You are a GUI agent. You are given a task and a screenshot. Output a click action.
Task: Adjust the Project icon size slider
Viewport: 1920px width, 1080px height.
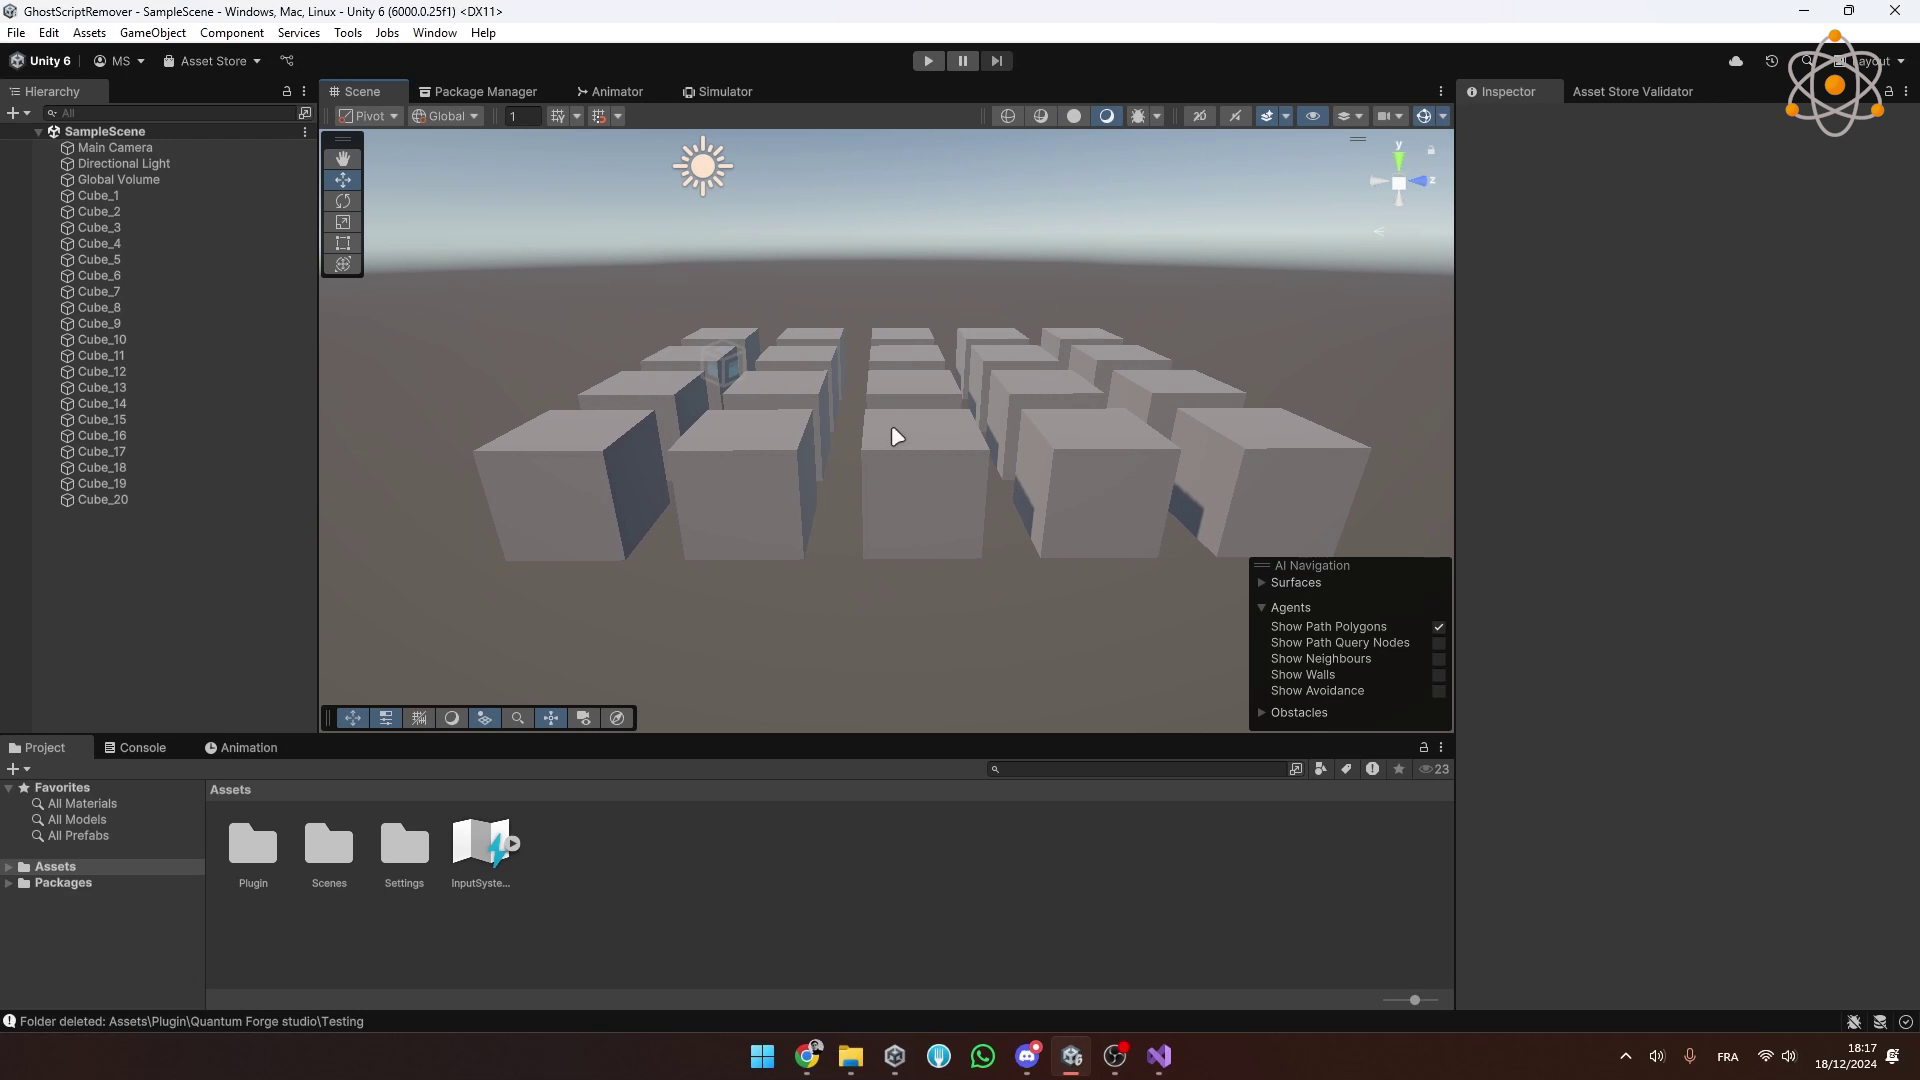pos(1414,1000)
